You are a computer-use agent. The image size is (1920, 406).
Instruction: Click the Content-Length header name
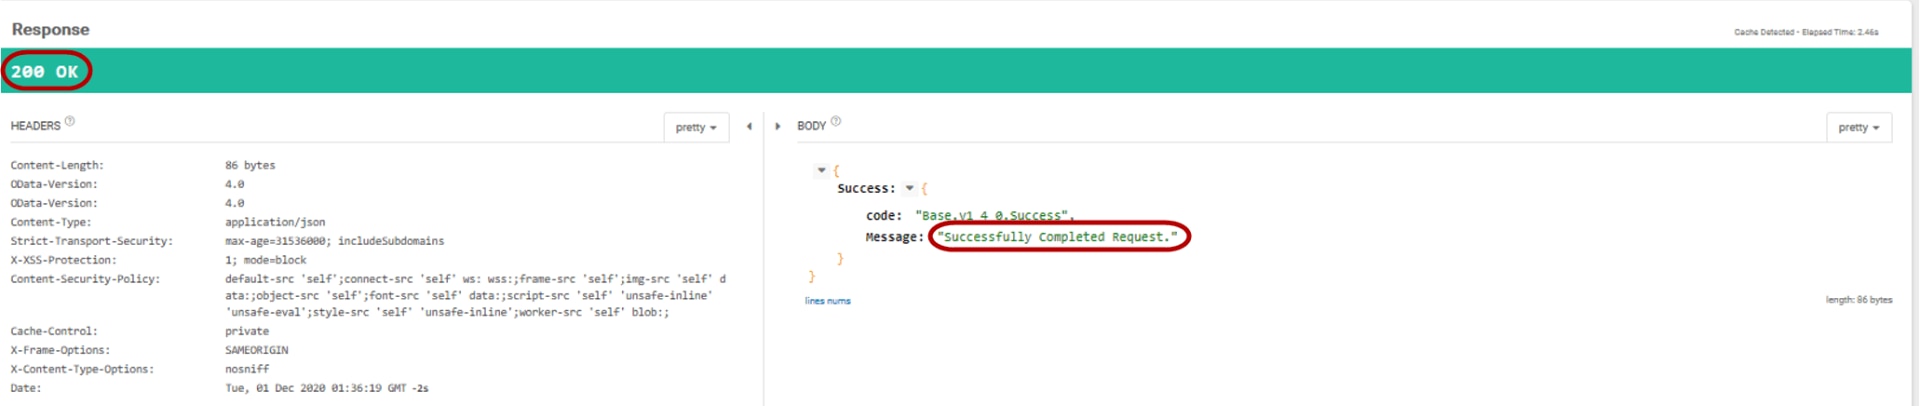tap(57, 166)
